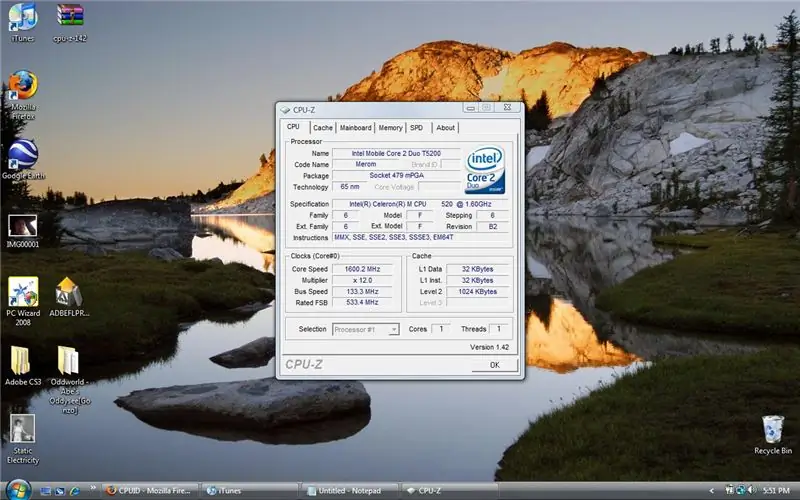This screenshot has height=500, width=800.
Task: Open the About tab
Action: pyautogui.click(x=445, y=128)
